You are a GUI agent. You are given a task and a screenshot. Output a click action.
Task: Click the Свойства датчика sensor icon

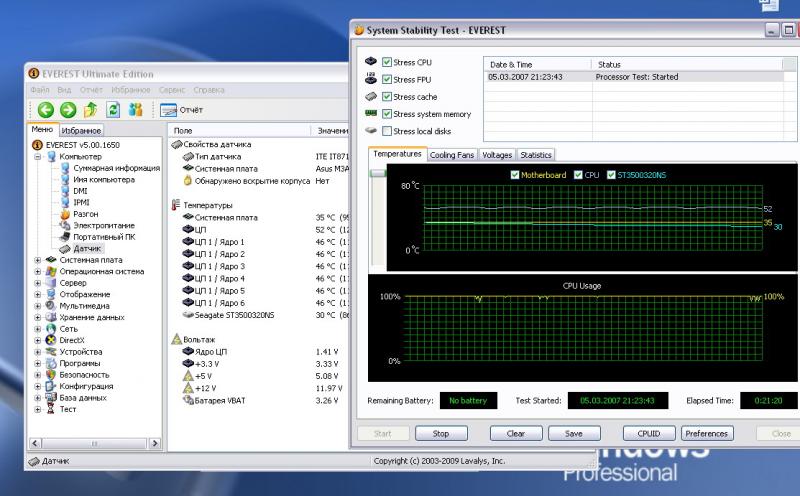177,144
